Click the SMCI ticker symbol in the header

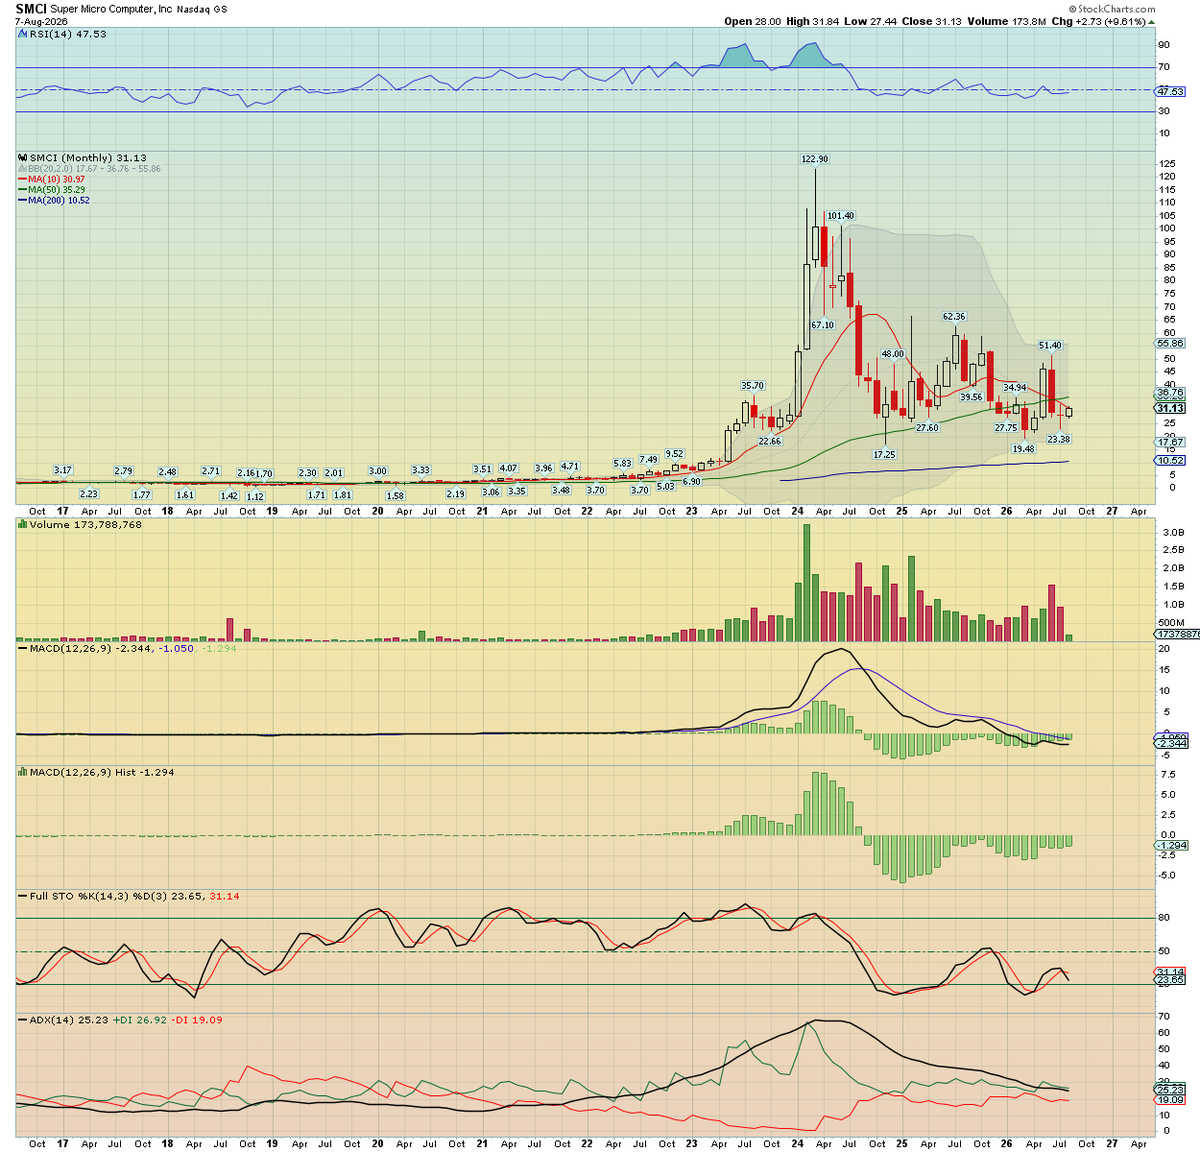[31, 9]
